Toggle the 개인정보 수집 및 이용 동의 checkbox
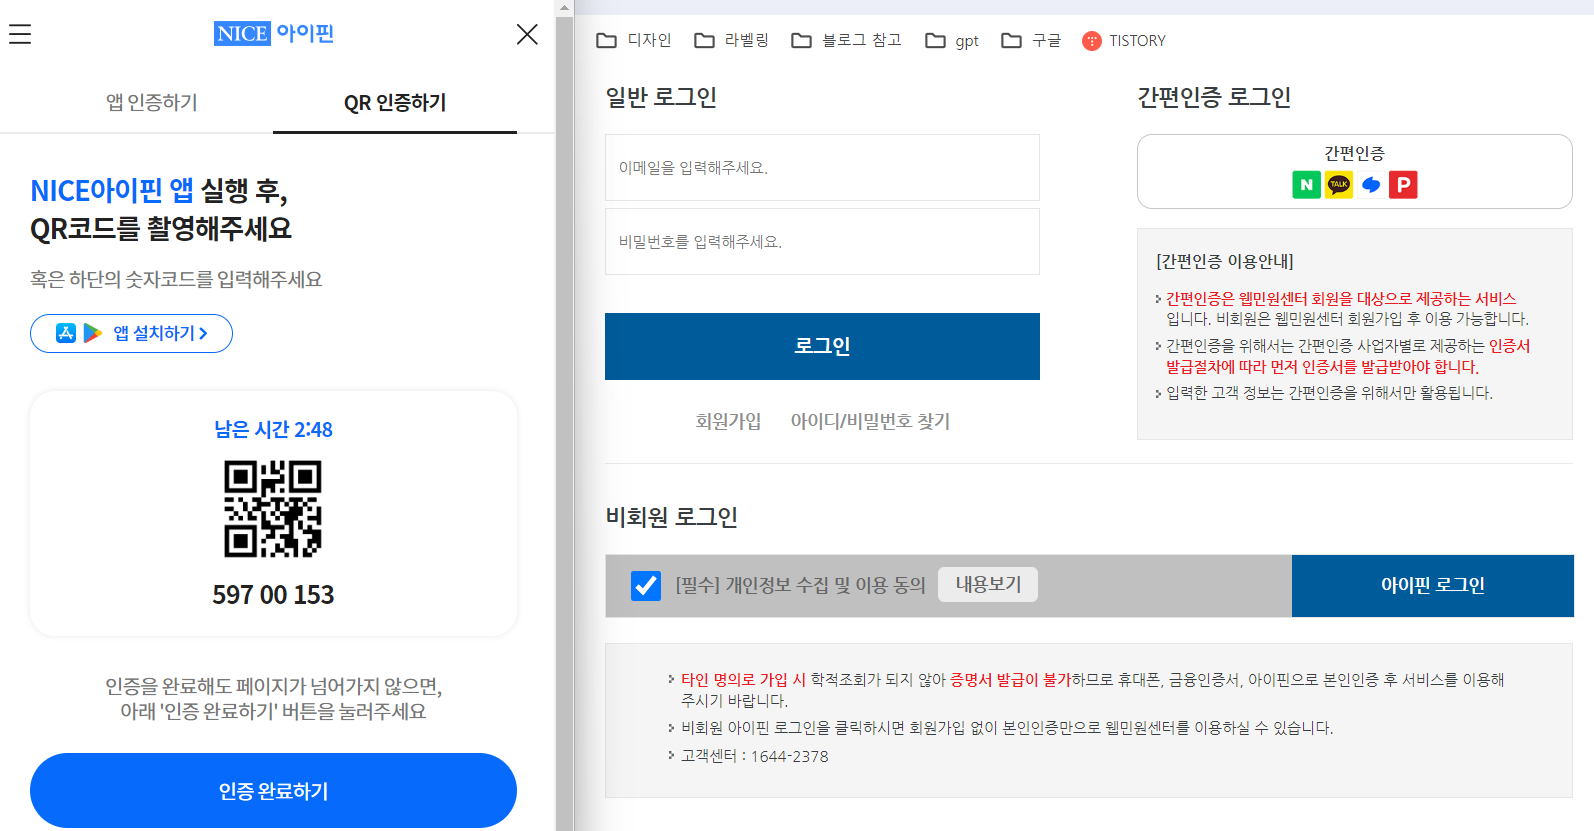 pyautogui.click(x=646, y=585)
